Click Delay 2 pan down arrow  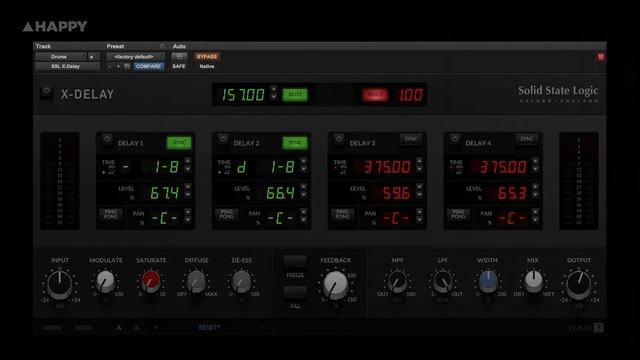304,220
